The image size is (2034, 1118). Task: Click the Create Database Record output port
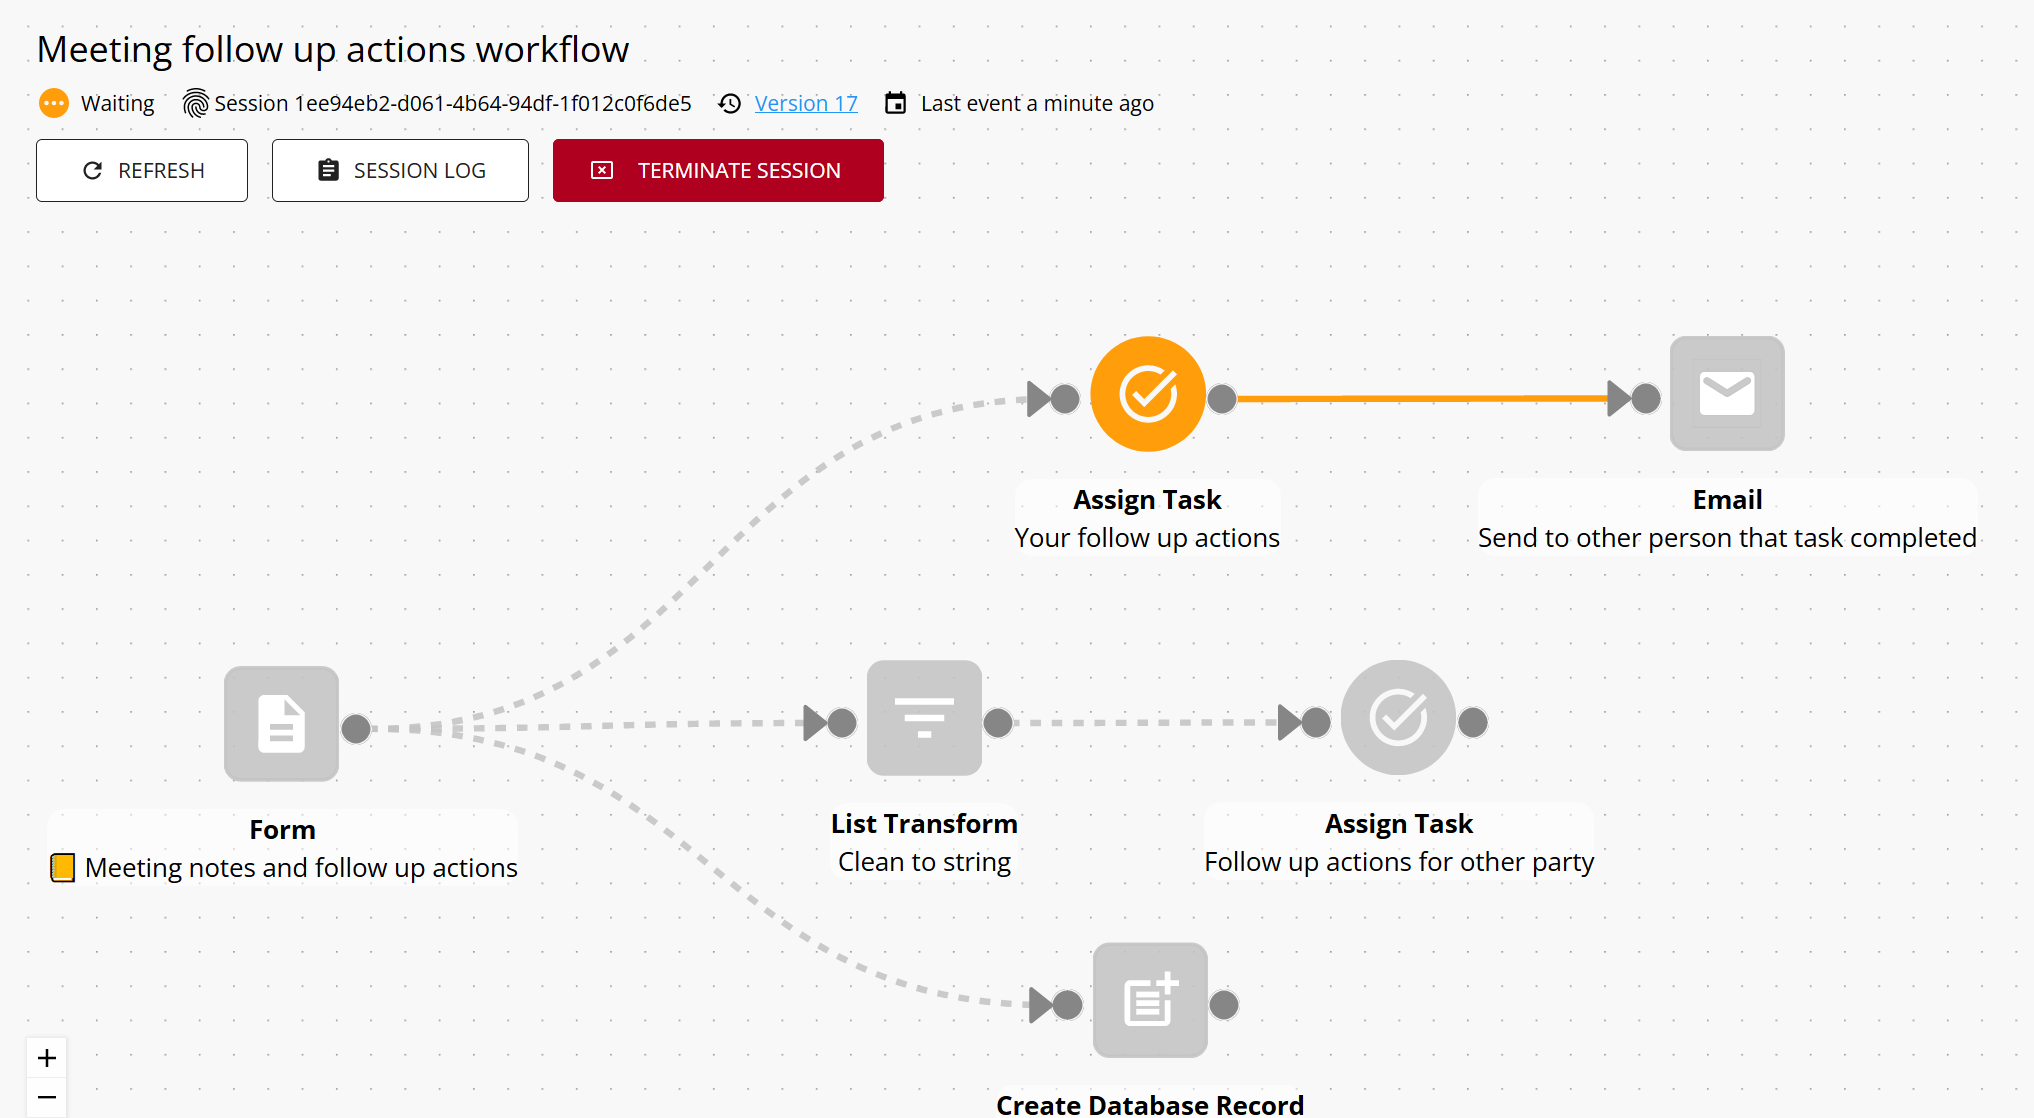pyautogui.click(x=1224, y=1004)
